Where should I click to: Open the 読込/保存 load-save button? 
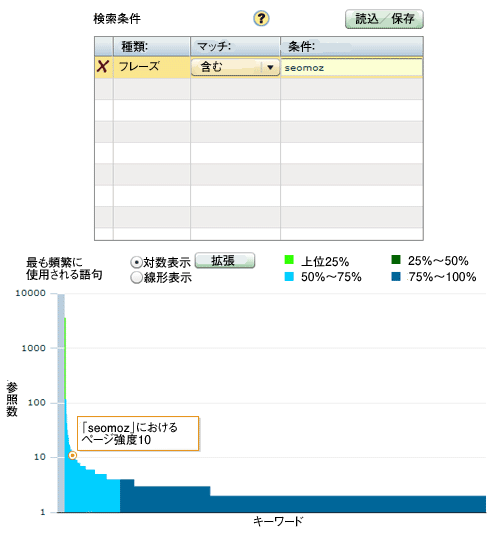pos(384,19)
